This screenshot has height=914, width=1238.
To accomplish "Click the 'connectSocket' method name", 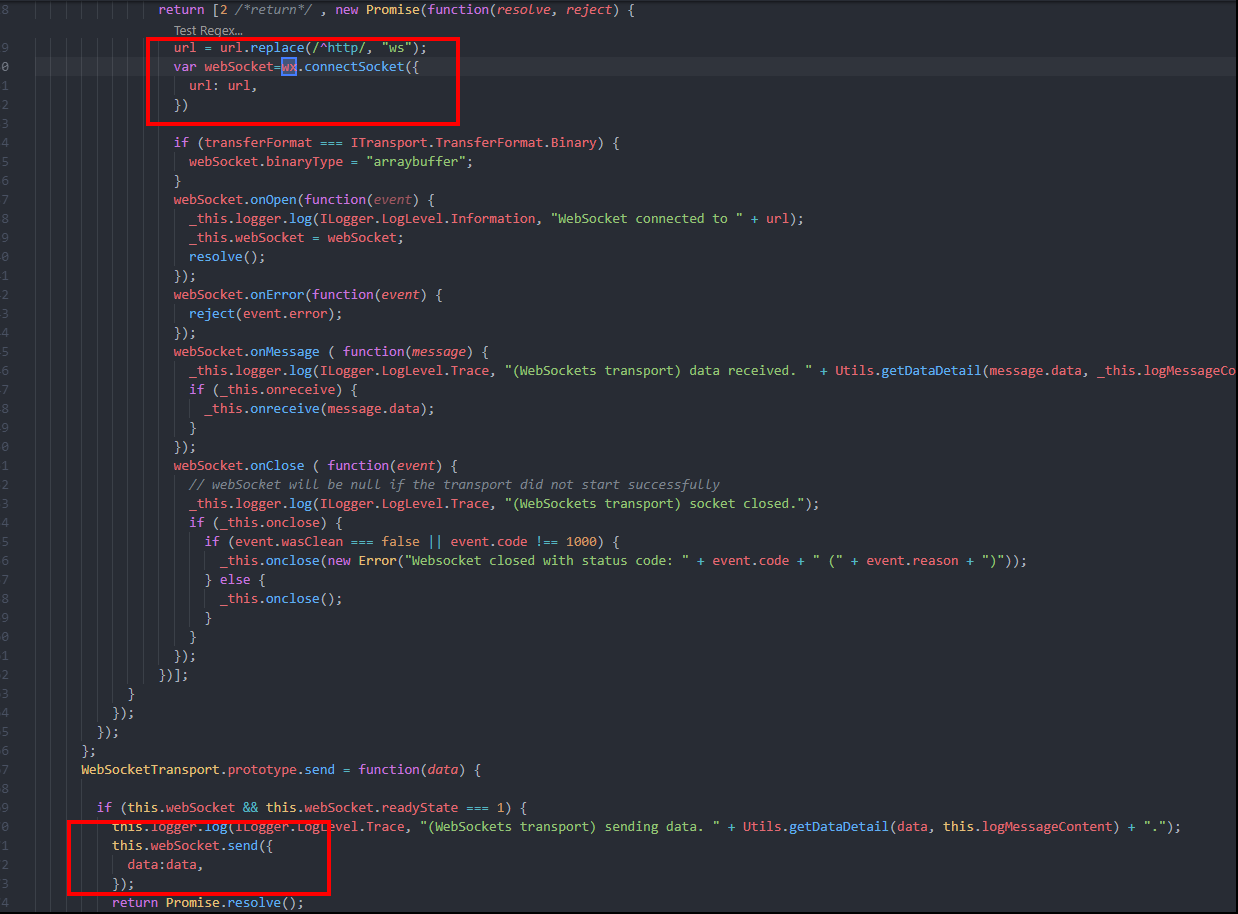I will tap(353, 66).
